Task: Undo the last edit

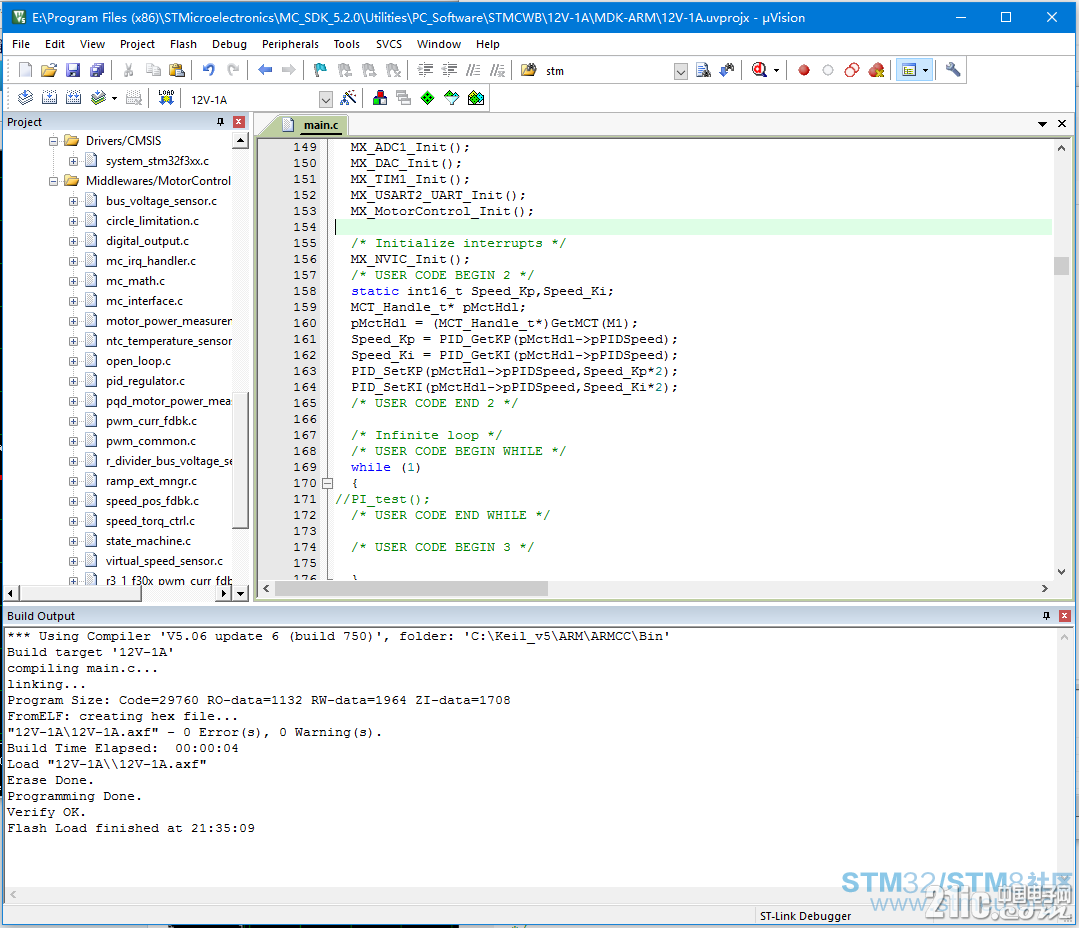Action: tap(209, 70)
